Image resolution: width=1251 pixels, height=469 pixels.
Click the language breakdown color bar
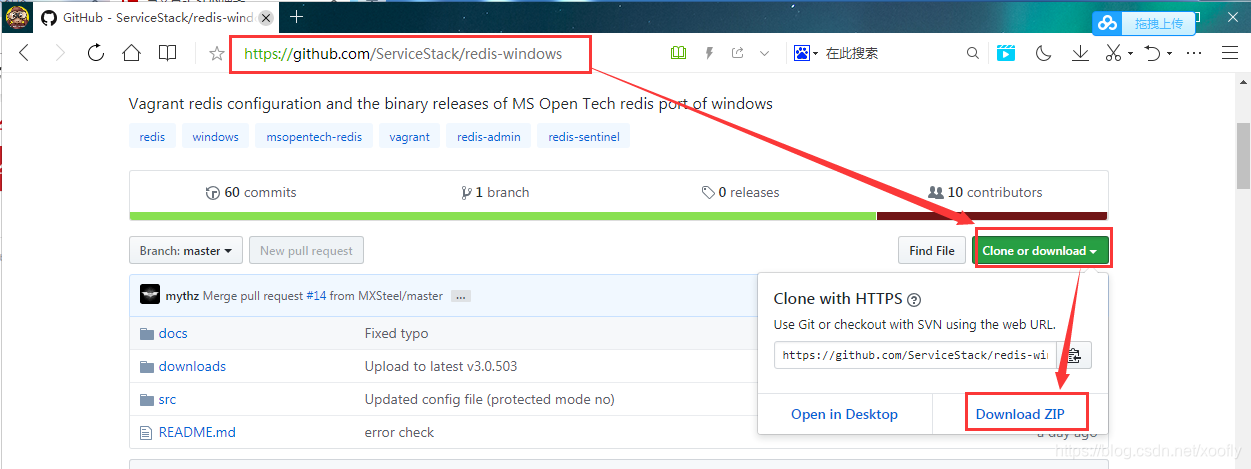[x=618, y=215]
